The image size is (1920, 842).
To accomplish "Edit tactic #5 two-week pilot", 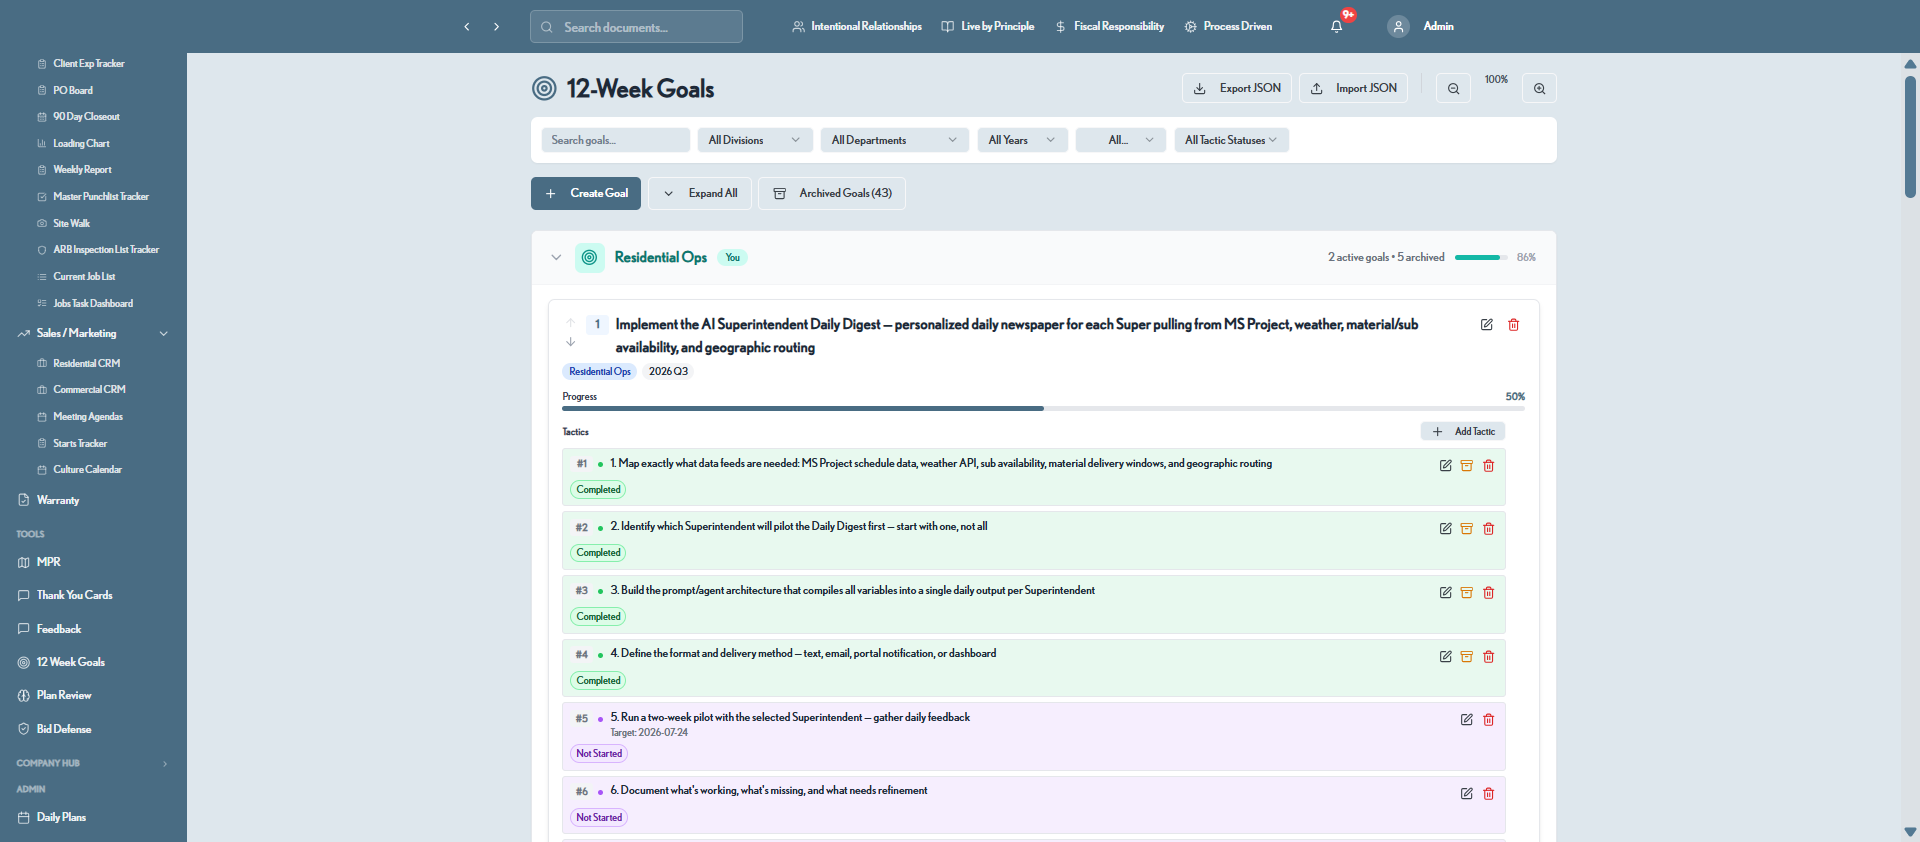I will click(1467, 720).
